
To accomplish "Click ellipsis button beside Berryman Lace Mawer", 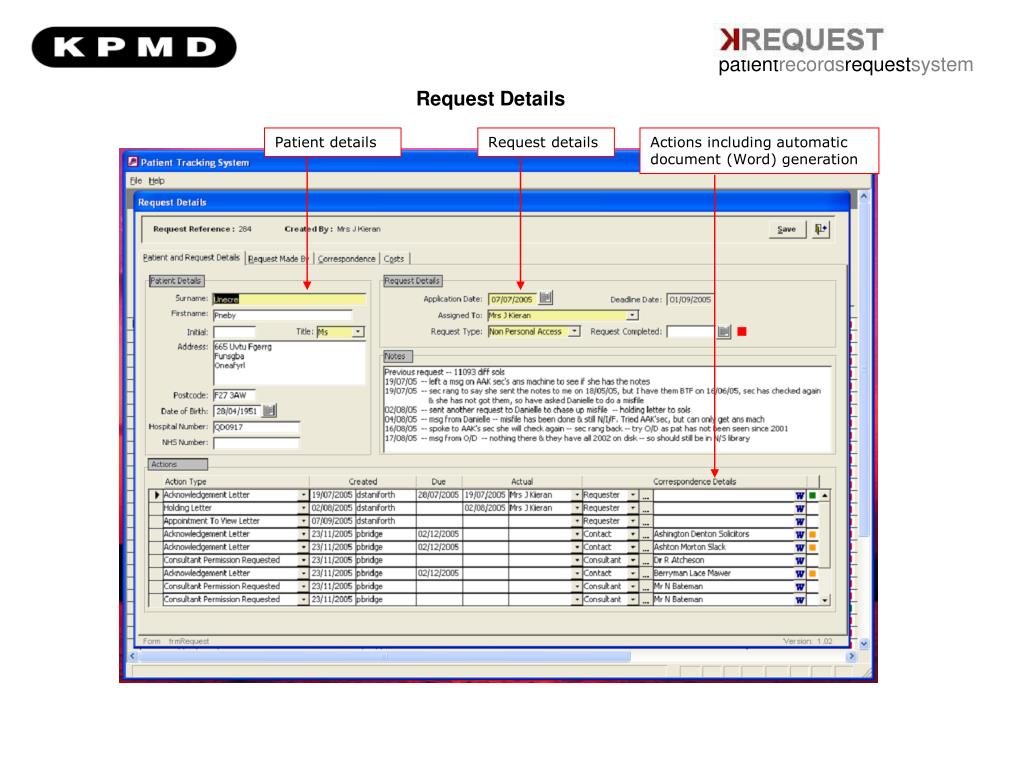I will (646, 573).
